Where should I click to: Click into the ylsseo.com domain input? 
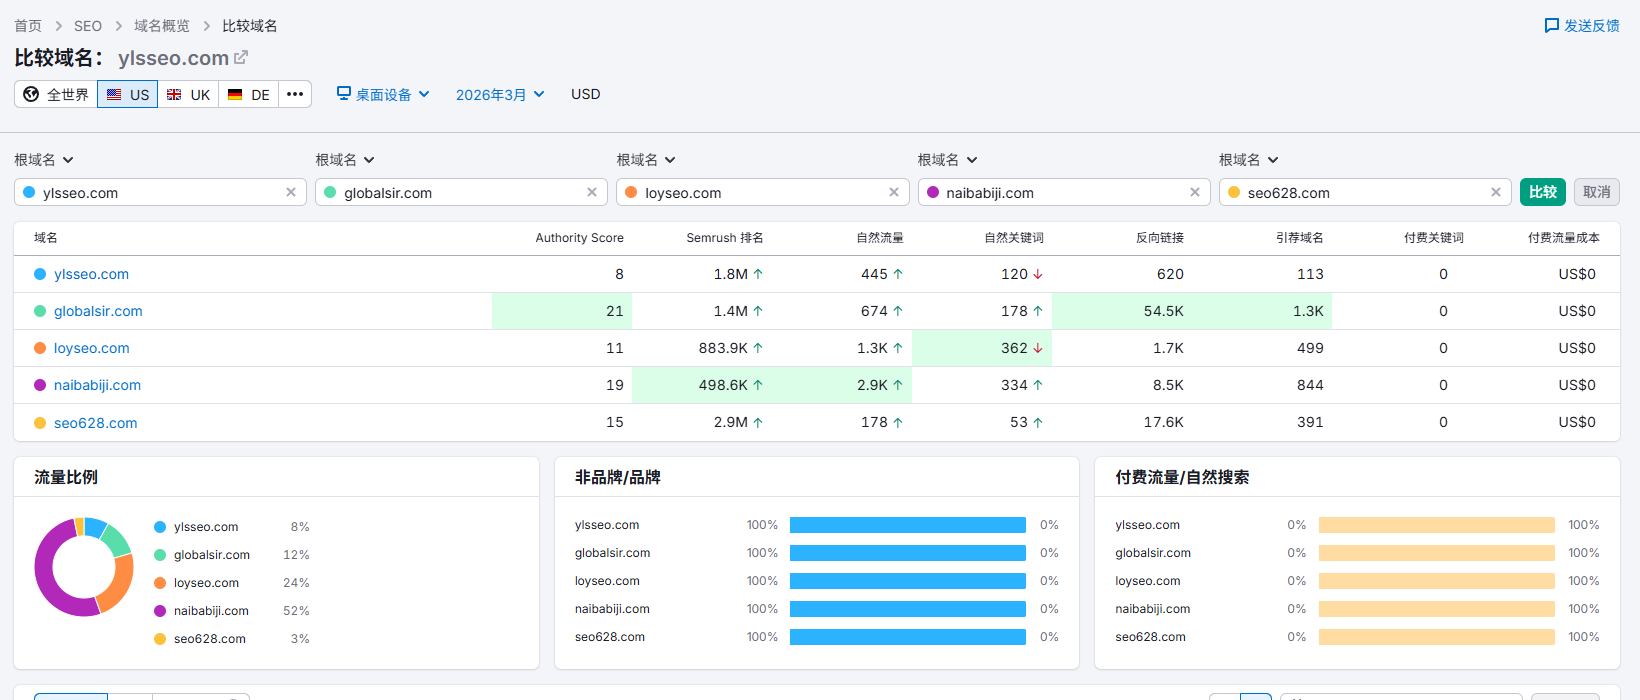[160, 192]
